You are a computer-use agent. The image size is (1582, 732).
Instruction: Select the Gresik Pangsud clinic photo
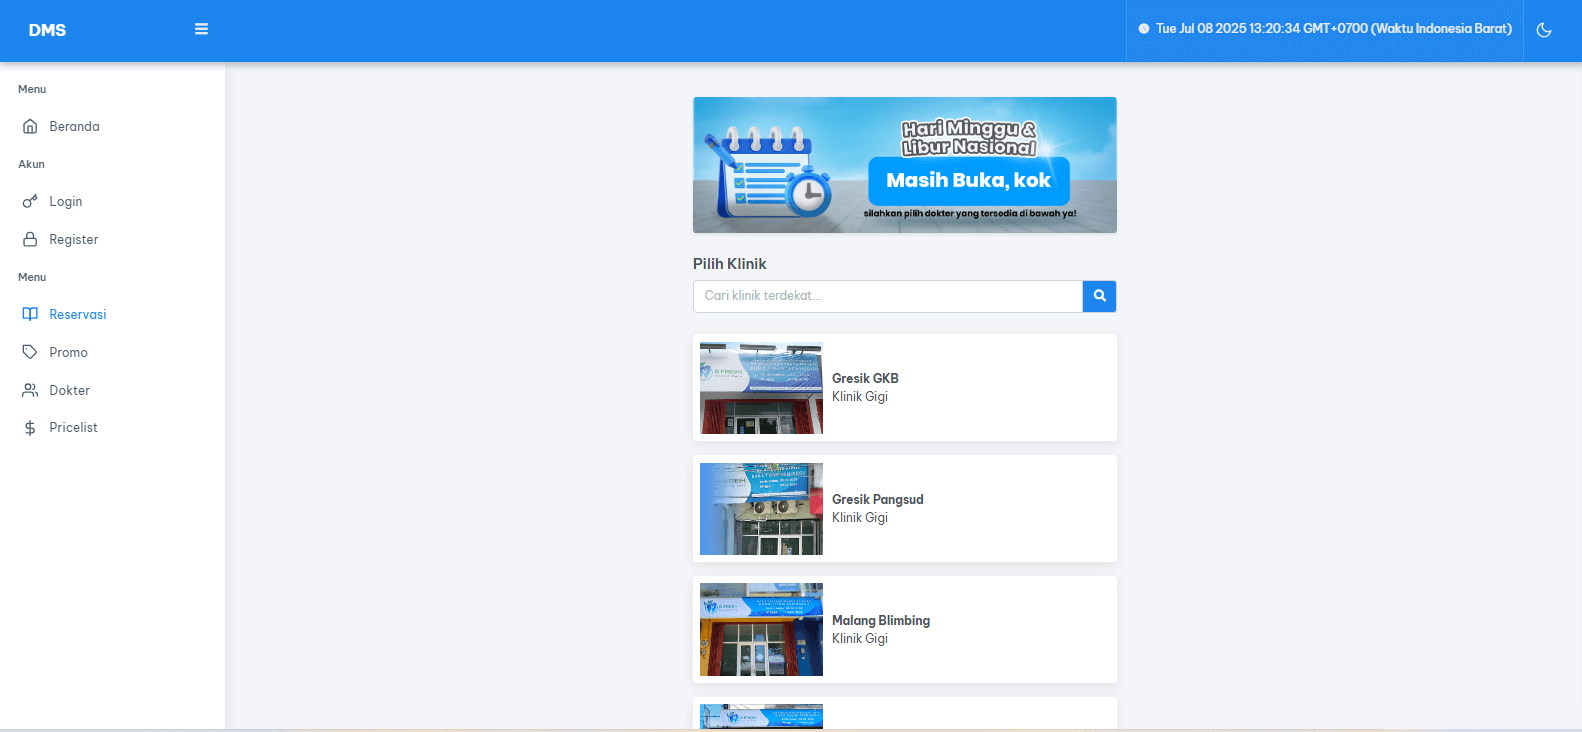tap(761, 509)
